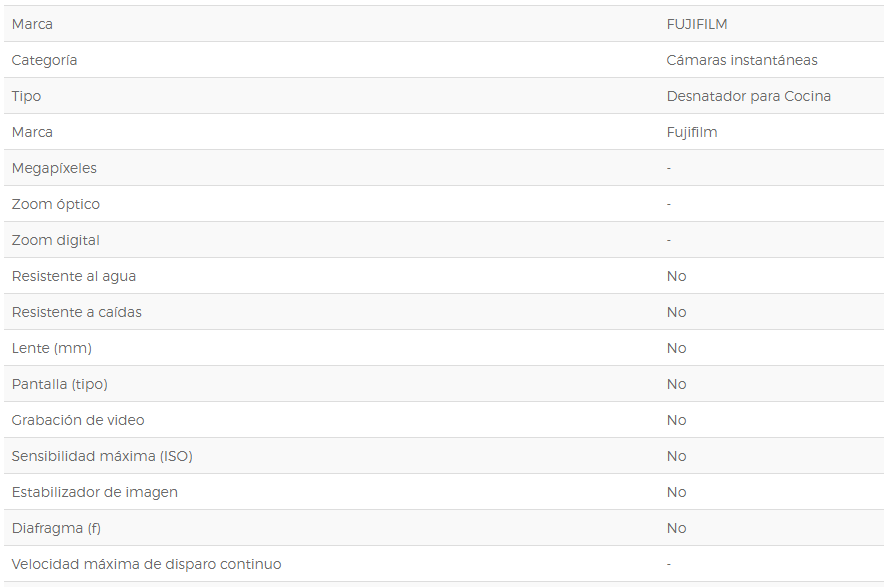Click the No value for Diafragma (f)

(677, 528)
